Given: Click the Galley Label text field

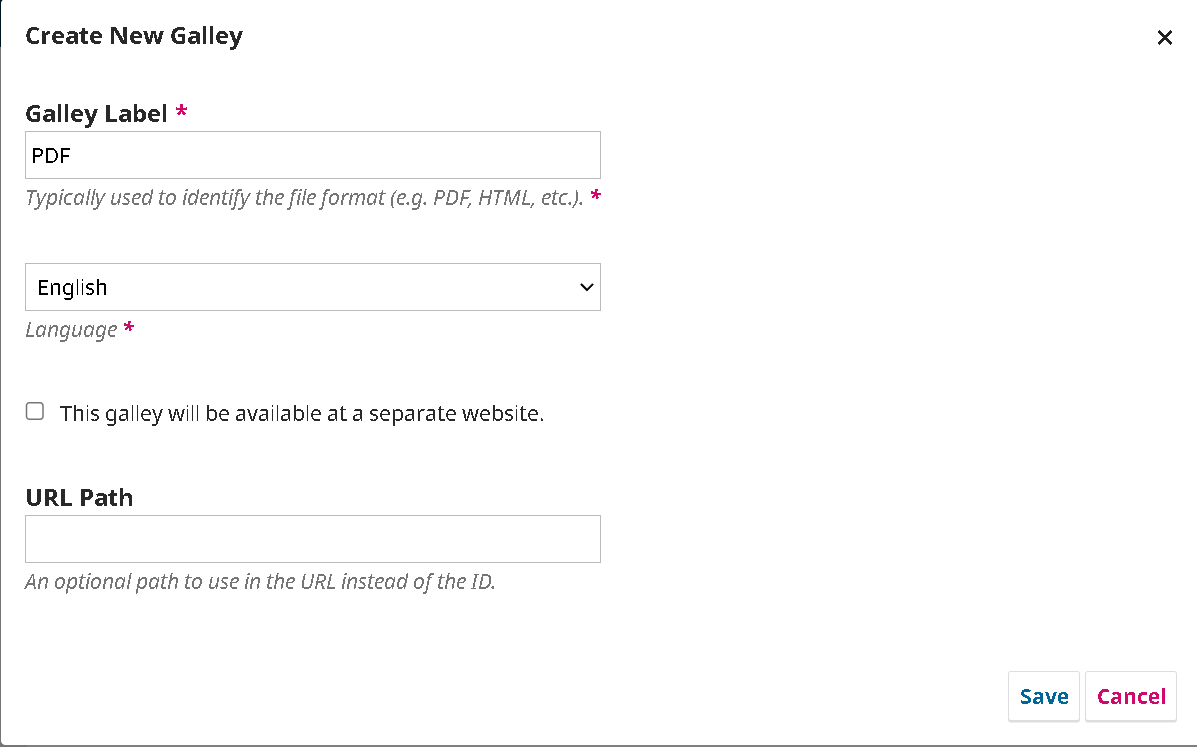Looking at the screenshot, I should (x=312, y=155).
